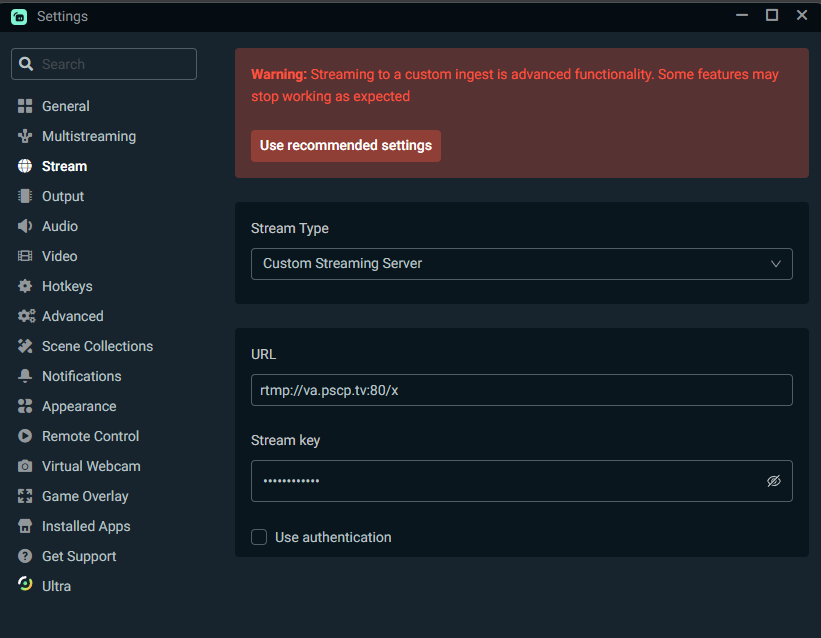Select the Ultra membership icon
The image size is (821, 638).
24,586
